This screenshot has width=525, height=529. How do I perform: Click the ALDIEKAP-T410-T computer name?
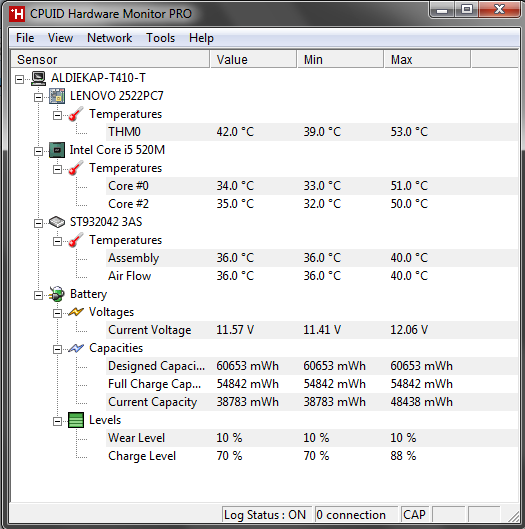98,78
